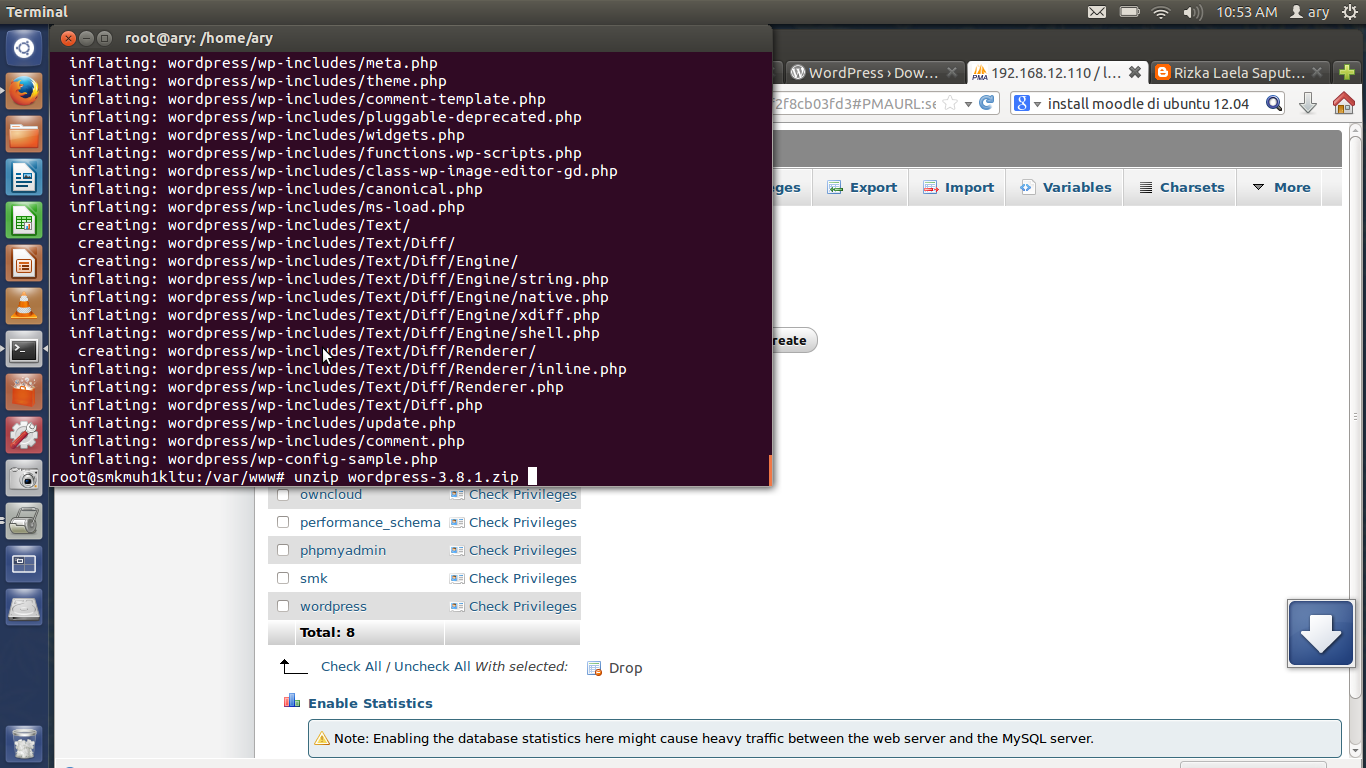Viewport: 1366px width, 768px height.
Task: Click the clock showing 10:53 AM
Action: (x=1247, y=12)
